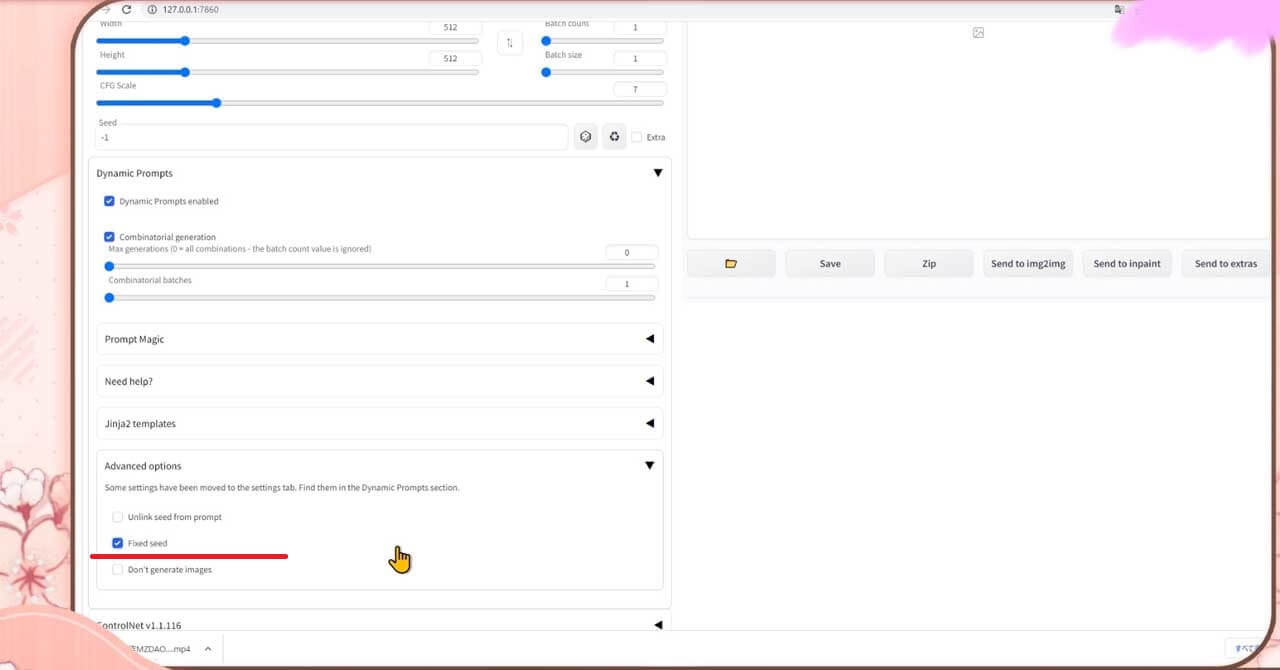Click the CFG Scale slider handle
Viewport: 1280px width, 670px height.
[216, 103]
